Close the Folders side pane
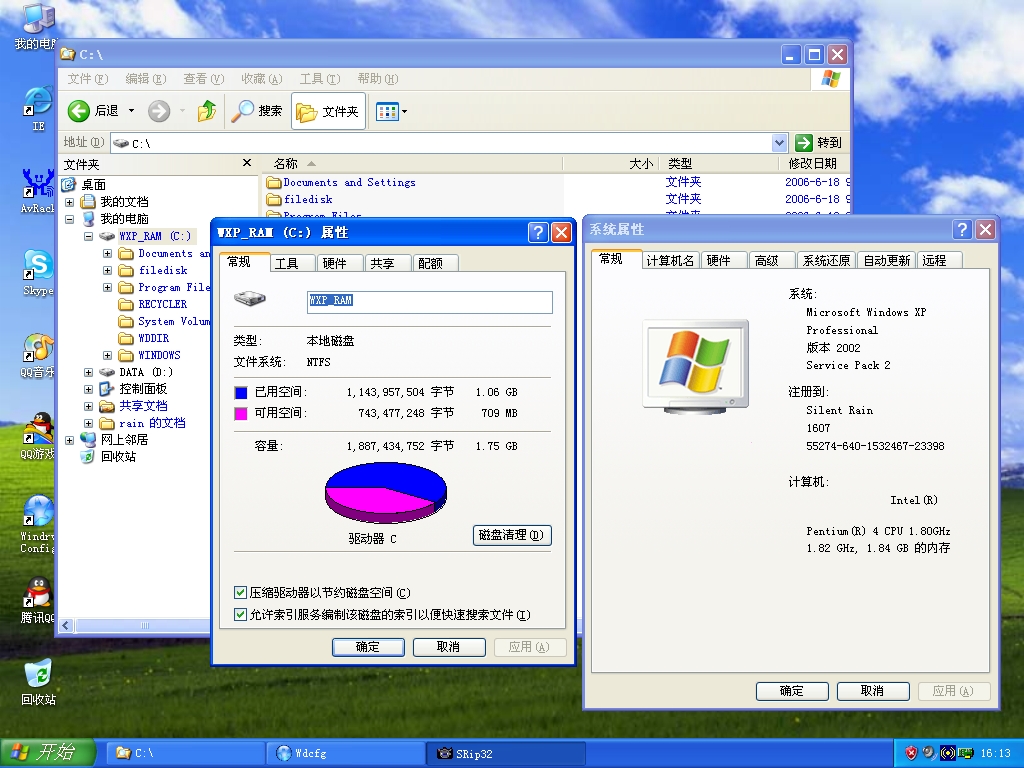This screenshot has width=1024, height=768. pos(247,163)
